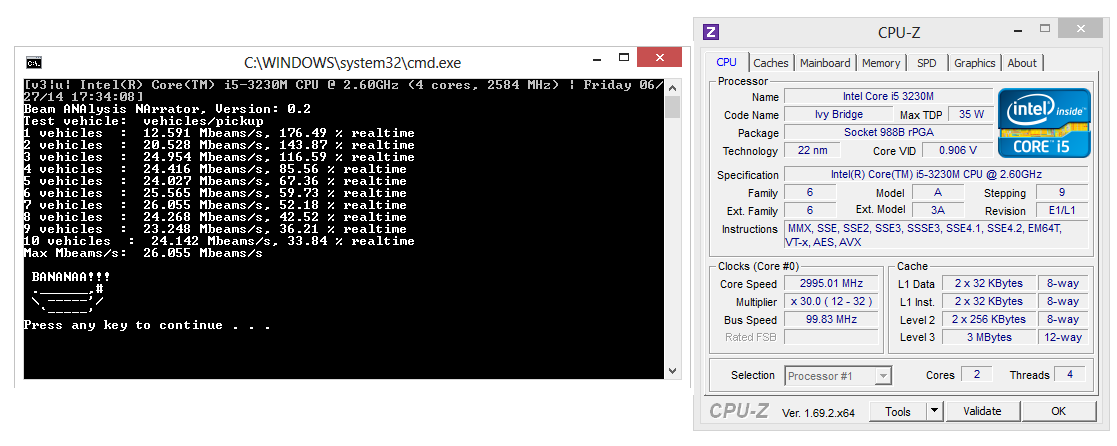Screen dimensions: 1117x446
Task: Click the Cores count value 2
Action: (976, 374)
